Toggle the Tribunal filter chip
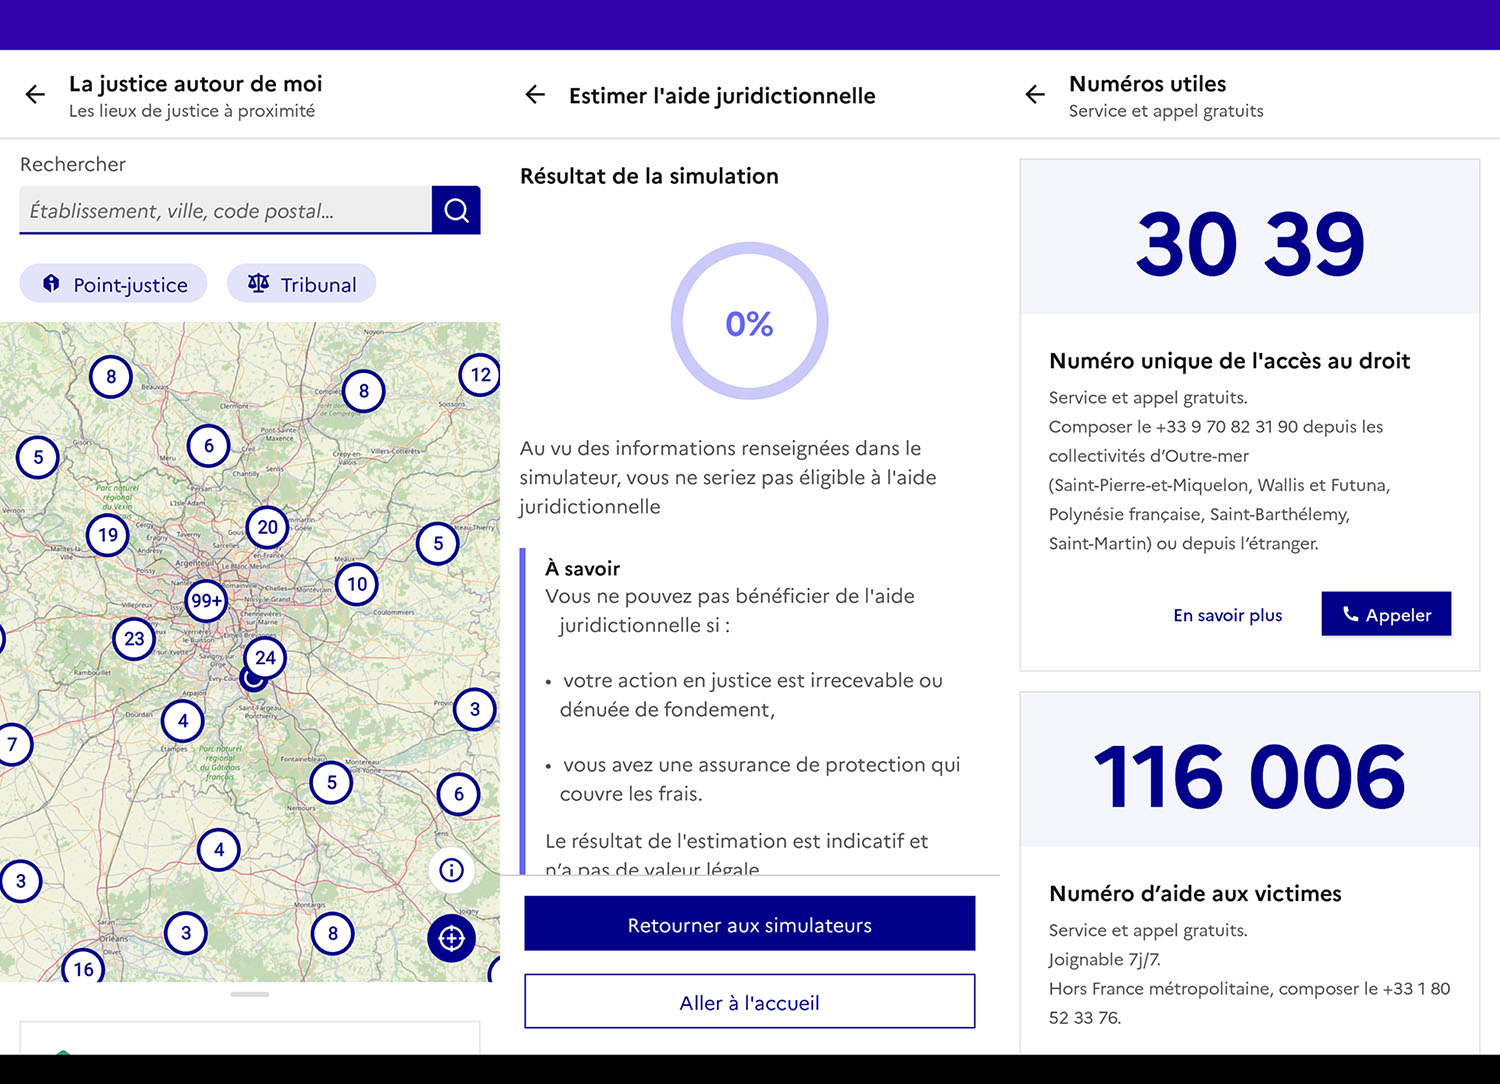Image resolution: width=1500 pixels, height=1084 pixels. click(x=301, y=284)
